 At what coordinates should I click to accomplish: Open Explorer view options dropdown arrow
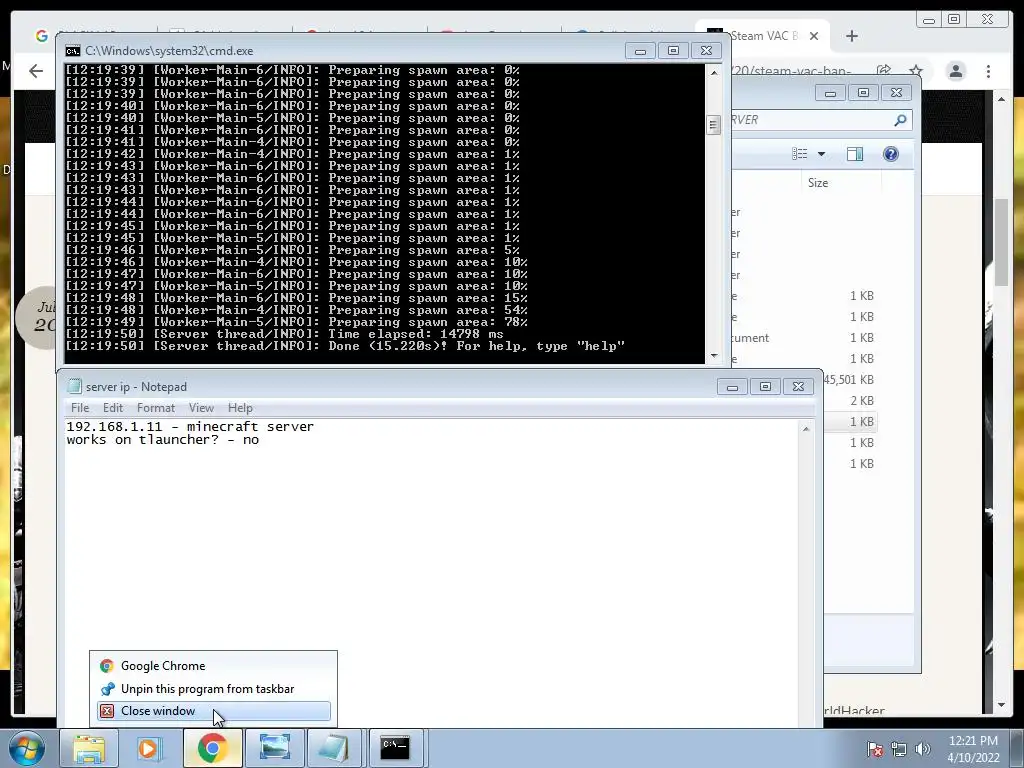pos(822,154)
